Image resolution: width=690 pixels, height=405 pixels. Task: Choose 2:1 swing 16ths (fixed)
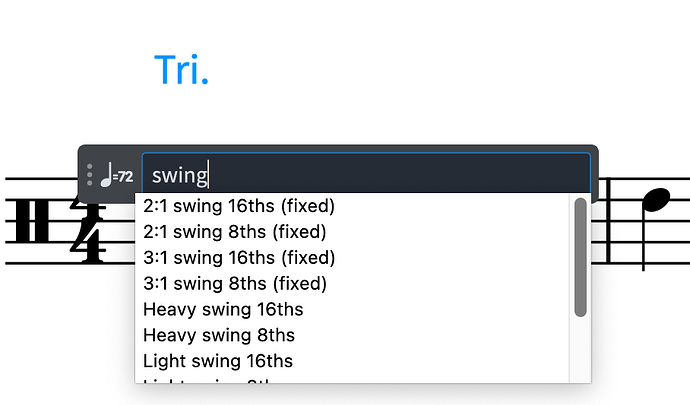point(238,207)
